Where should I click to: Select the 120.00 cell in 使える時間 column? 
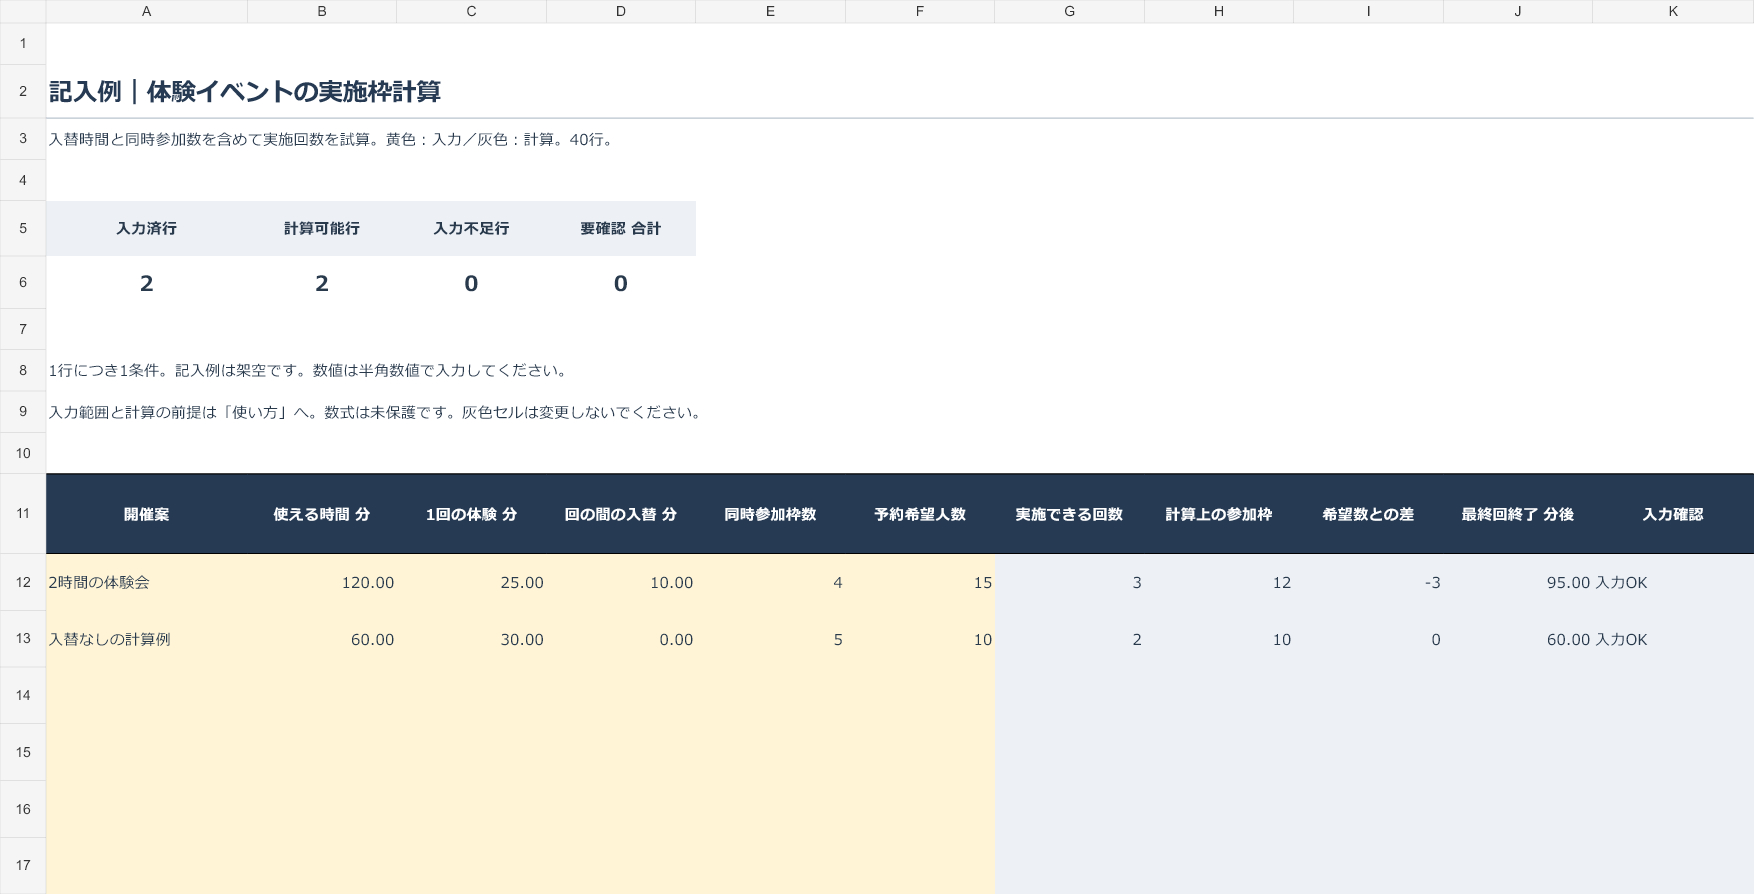[321, 583]
